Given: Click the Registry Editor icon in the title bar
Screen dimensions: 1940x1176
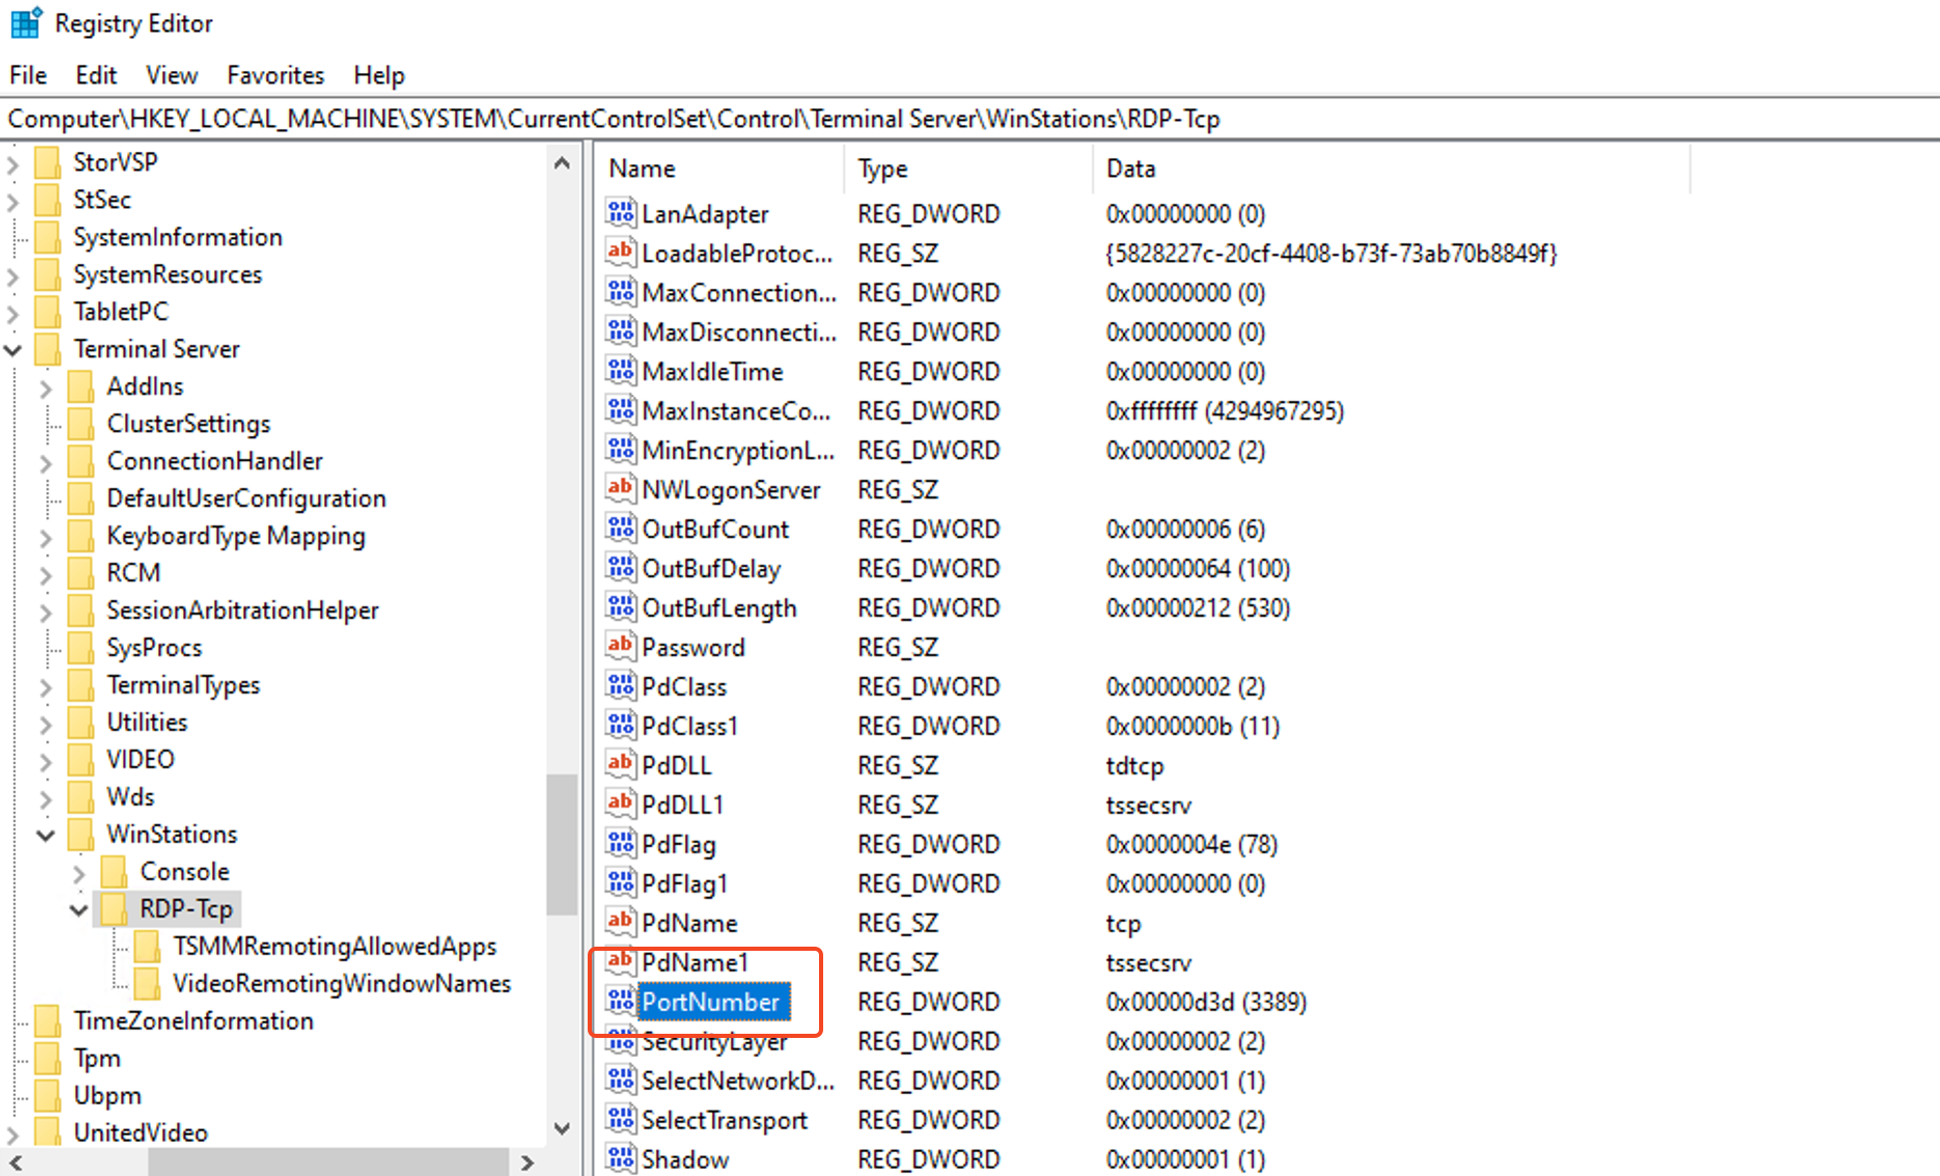Looking at the screenshot, I should [x=26, y=22].
